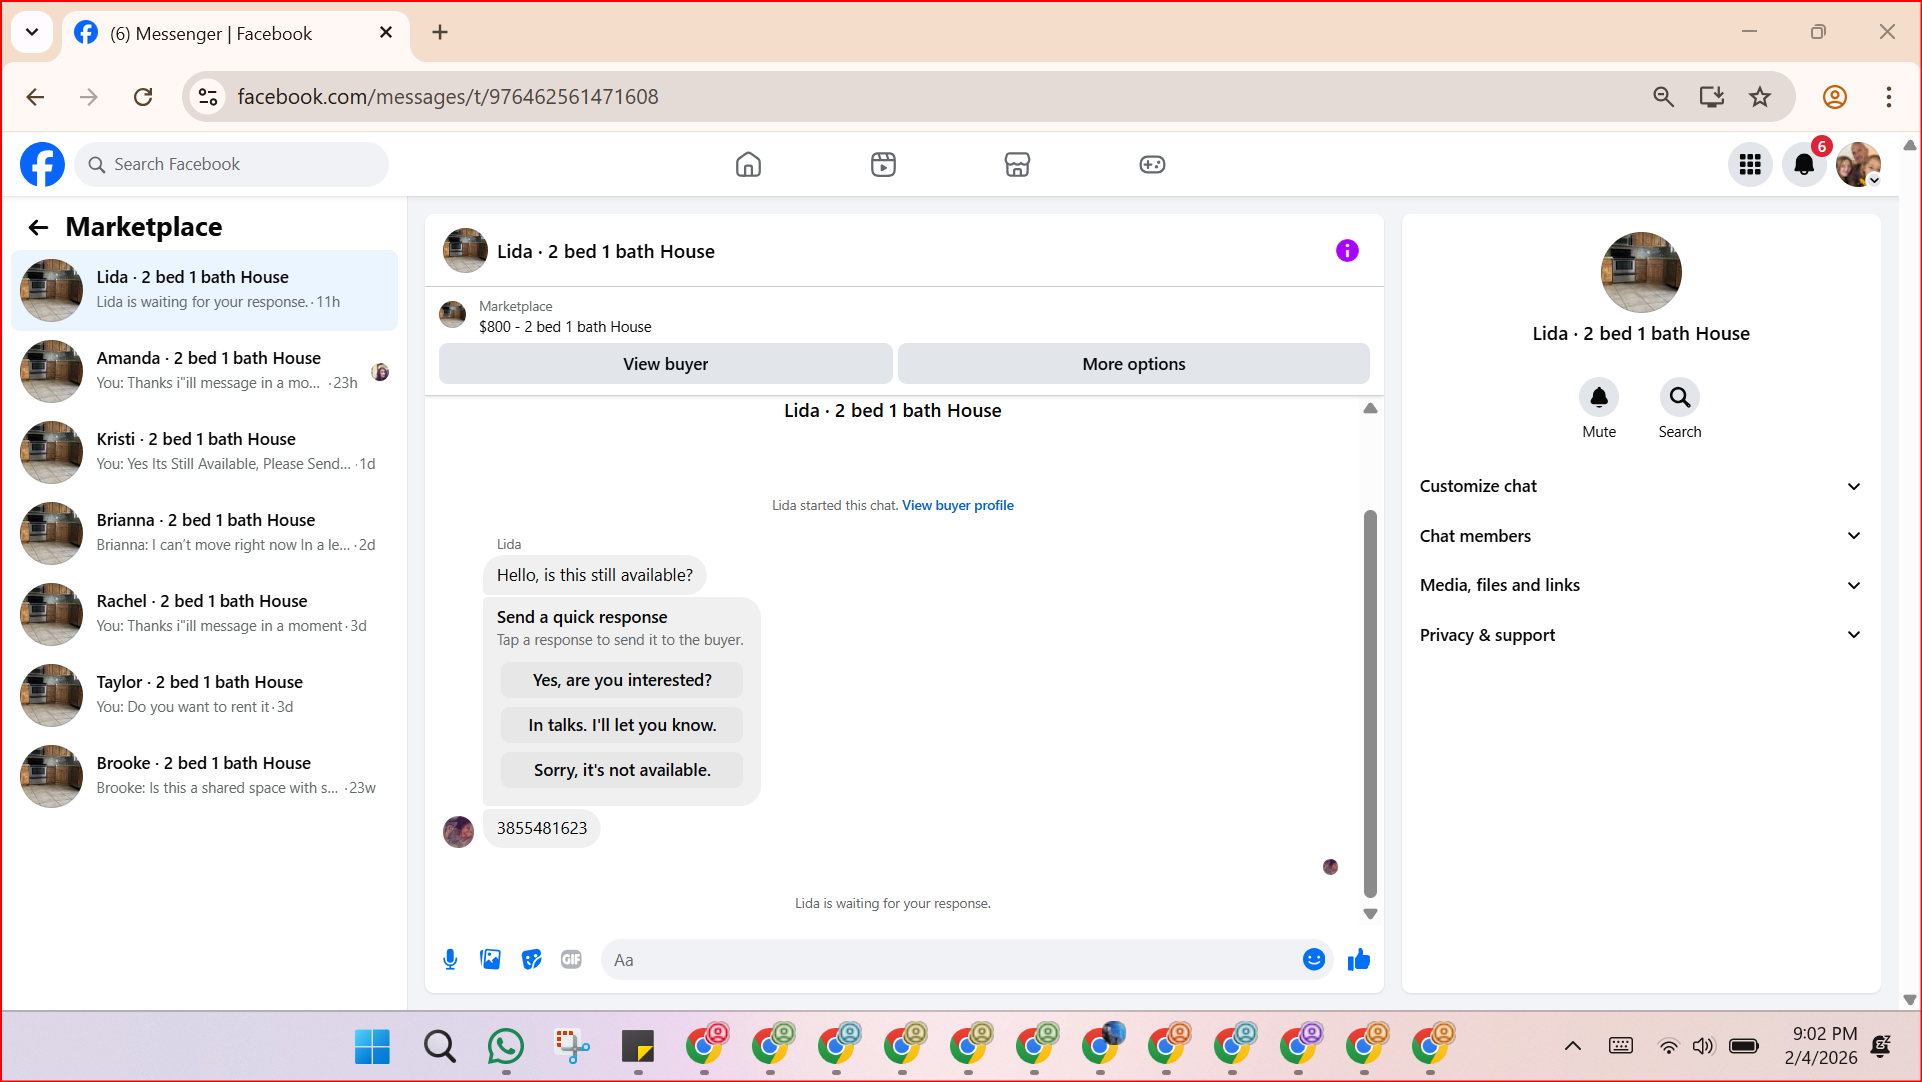This screenshot has height=1082, width=1922.
Task: Mute this conversation with bell button
Action: point(1598,398)
